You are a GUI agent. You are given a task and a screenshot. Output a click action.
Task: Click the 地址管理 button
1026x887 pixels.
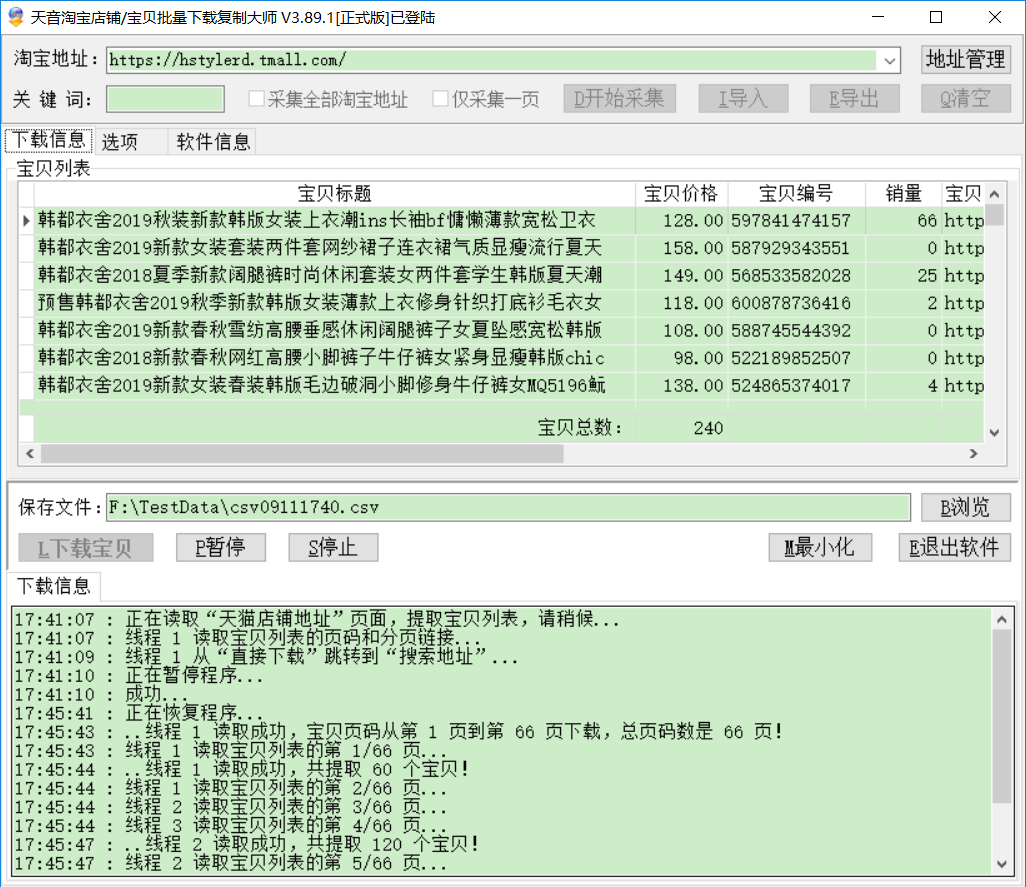click(x=965, y=60)
